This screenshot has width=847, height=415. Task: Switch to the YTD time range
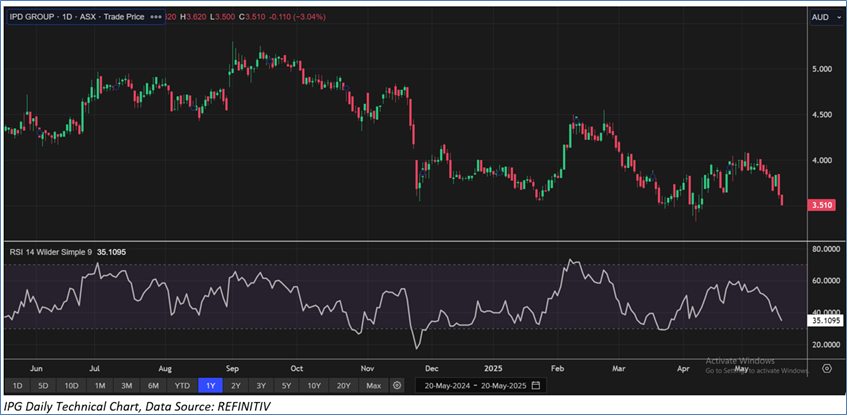click(x=182, y=385)
